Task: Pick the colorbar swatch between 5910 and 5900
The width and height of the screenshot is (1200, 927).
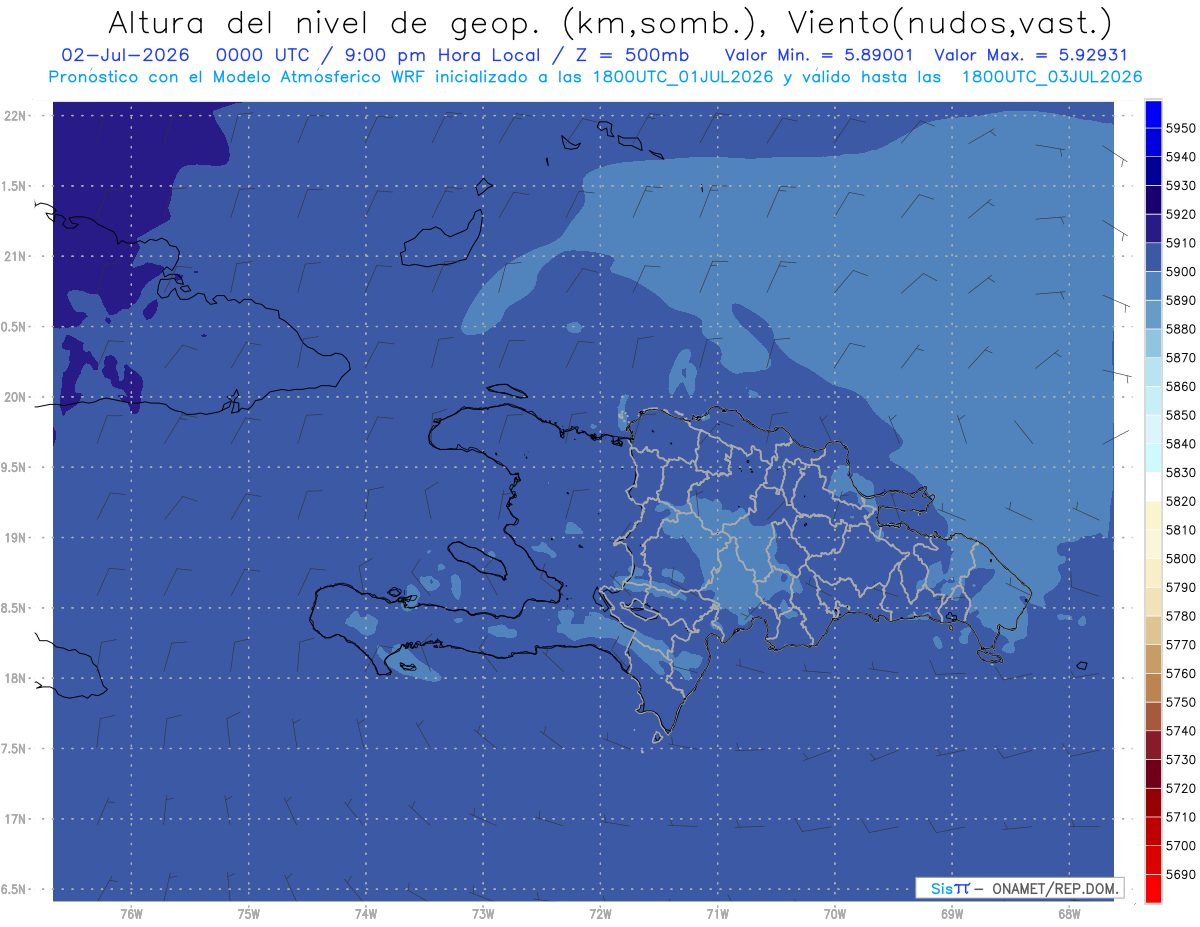Action: [x=1153, y=257]
